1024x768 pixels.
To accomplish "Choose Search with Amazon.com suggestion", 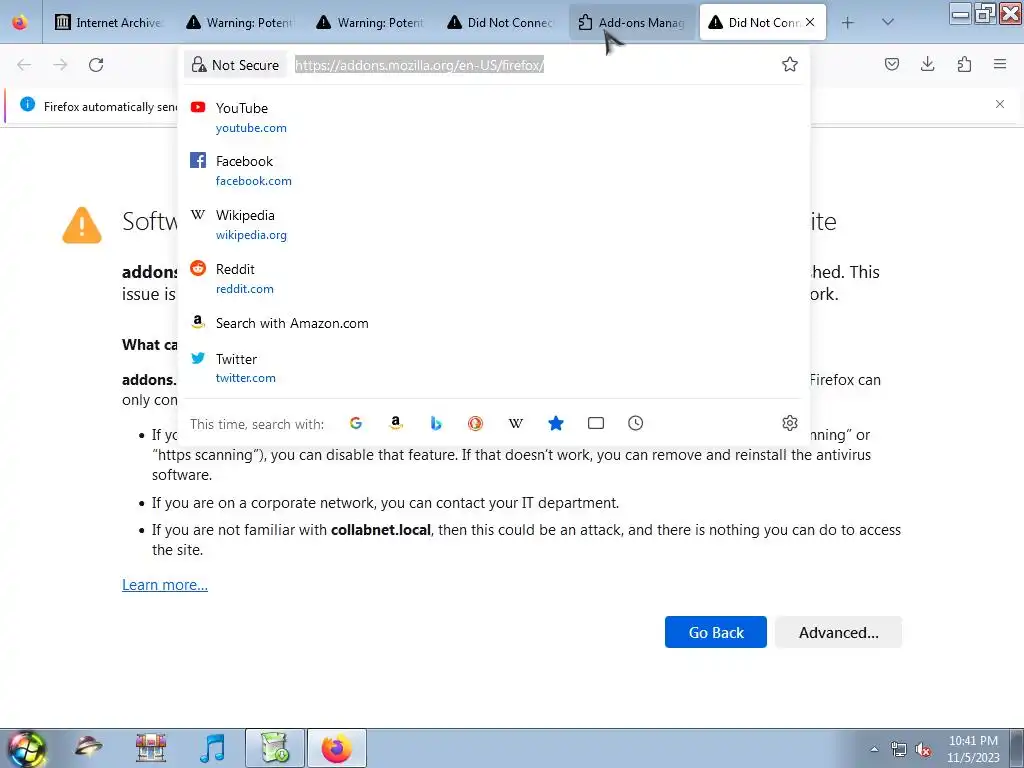I will [494, 323].
